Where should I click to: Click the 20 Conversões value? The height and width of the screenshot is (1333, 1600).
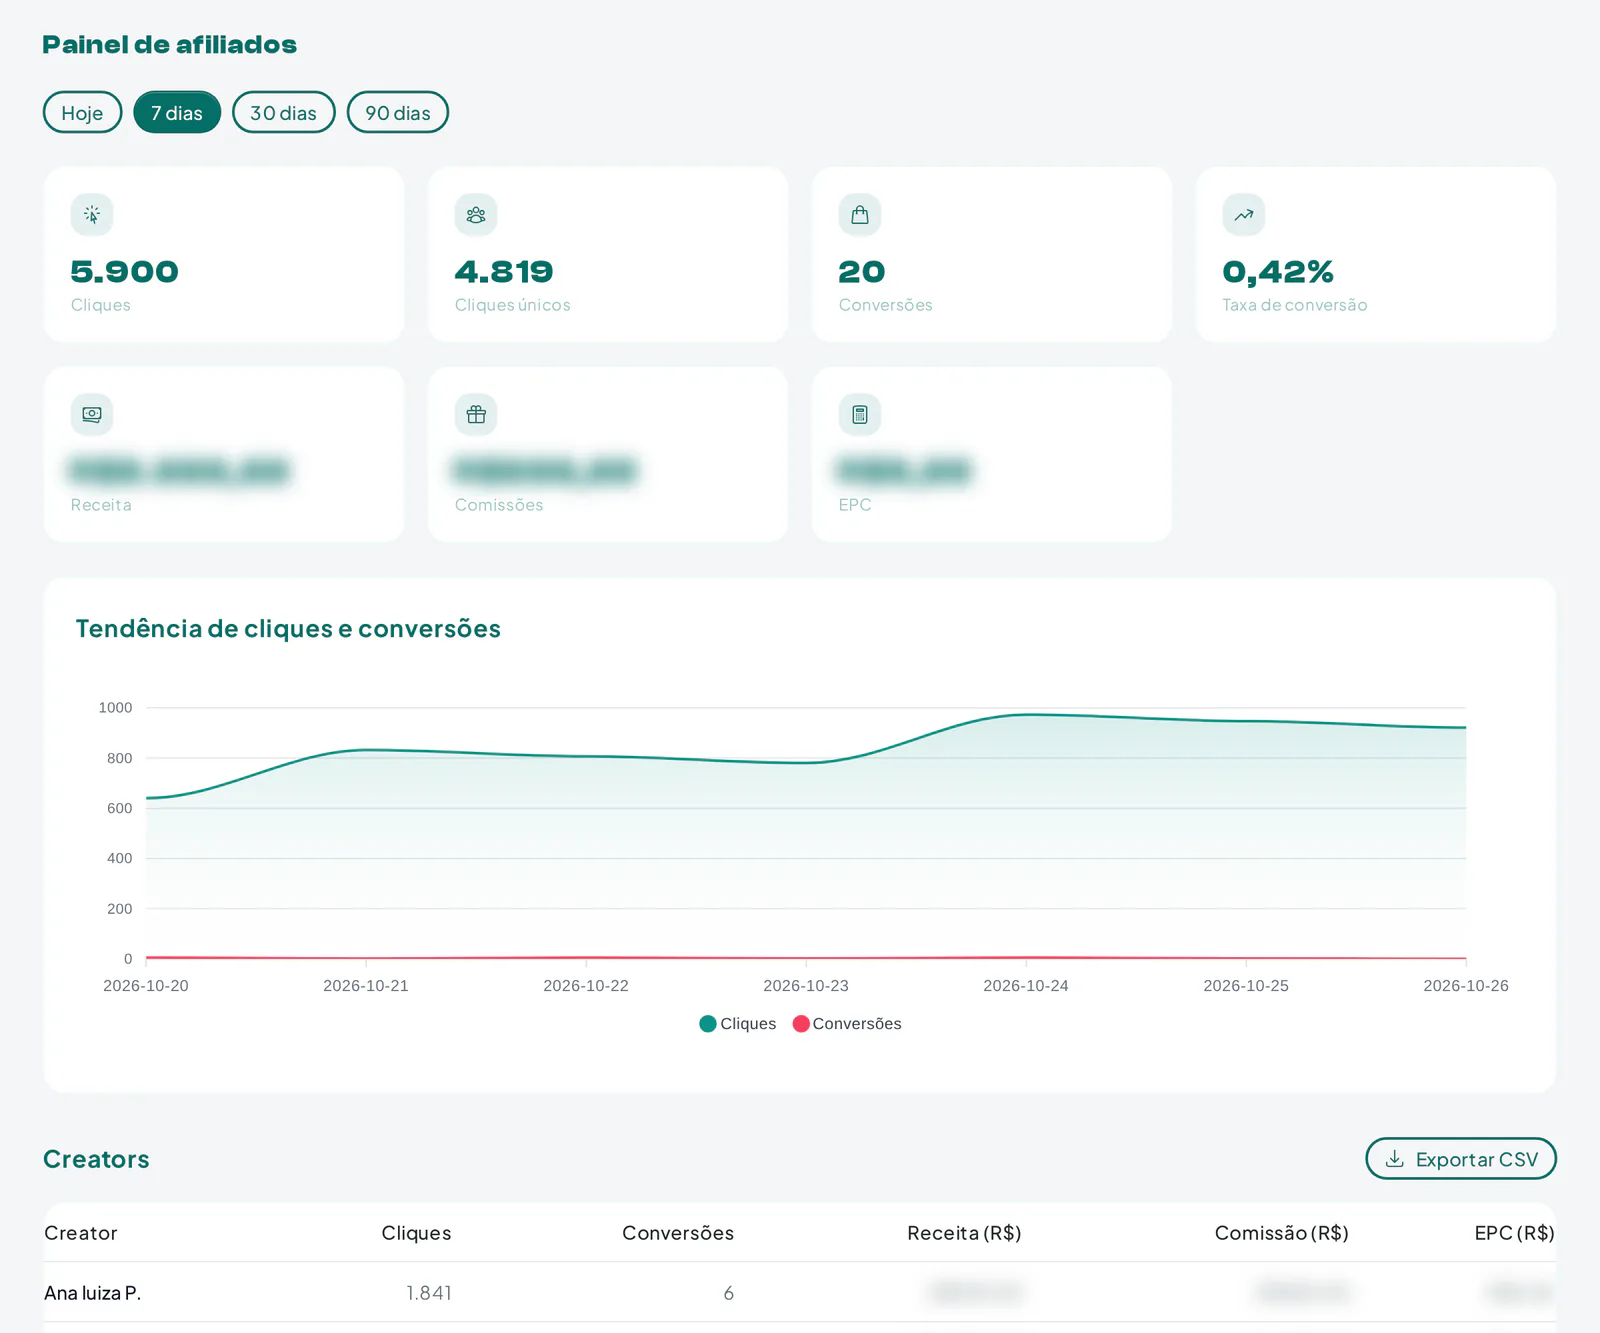click(x=862, y=271)
